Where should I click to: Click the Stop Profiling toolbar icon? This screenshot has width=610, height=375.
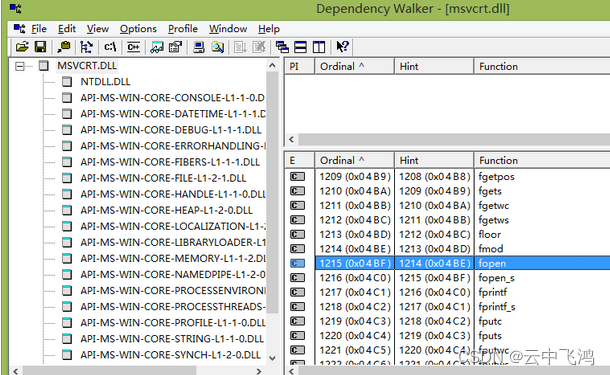tap(259, 47)
